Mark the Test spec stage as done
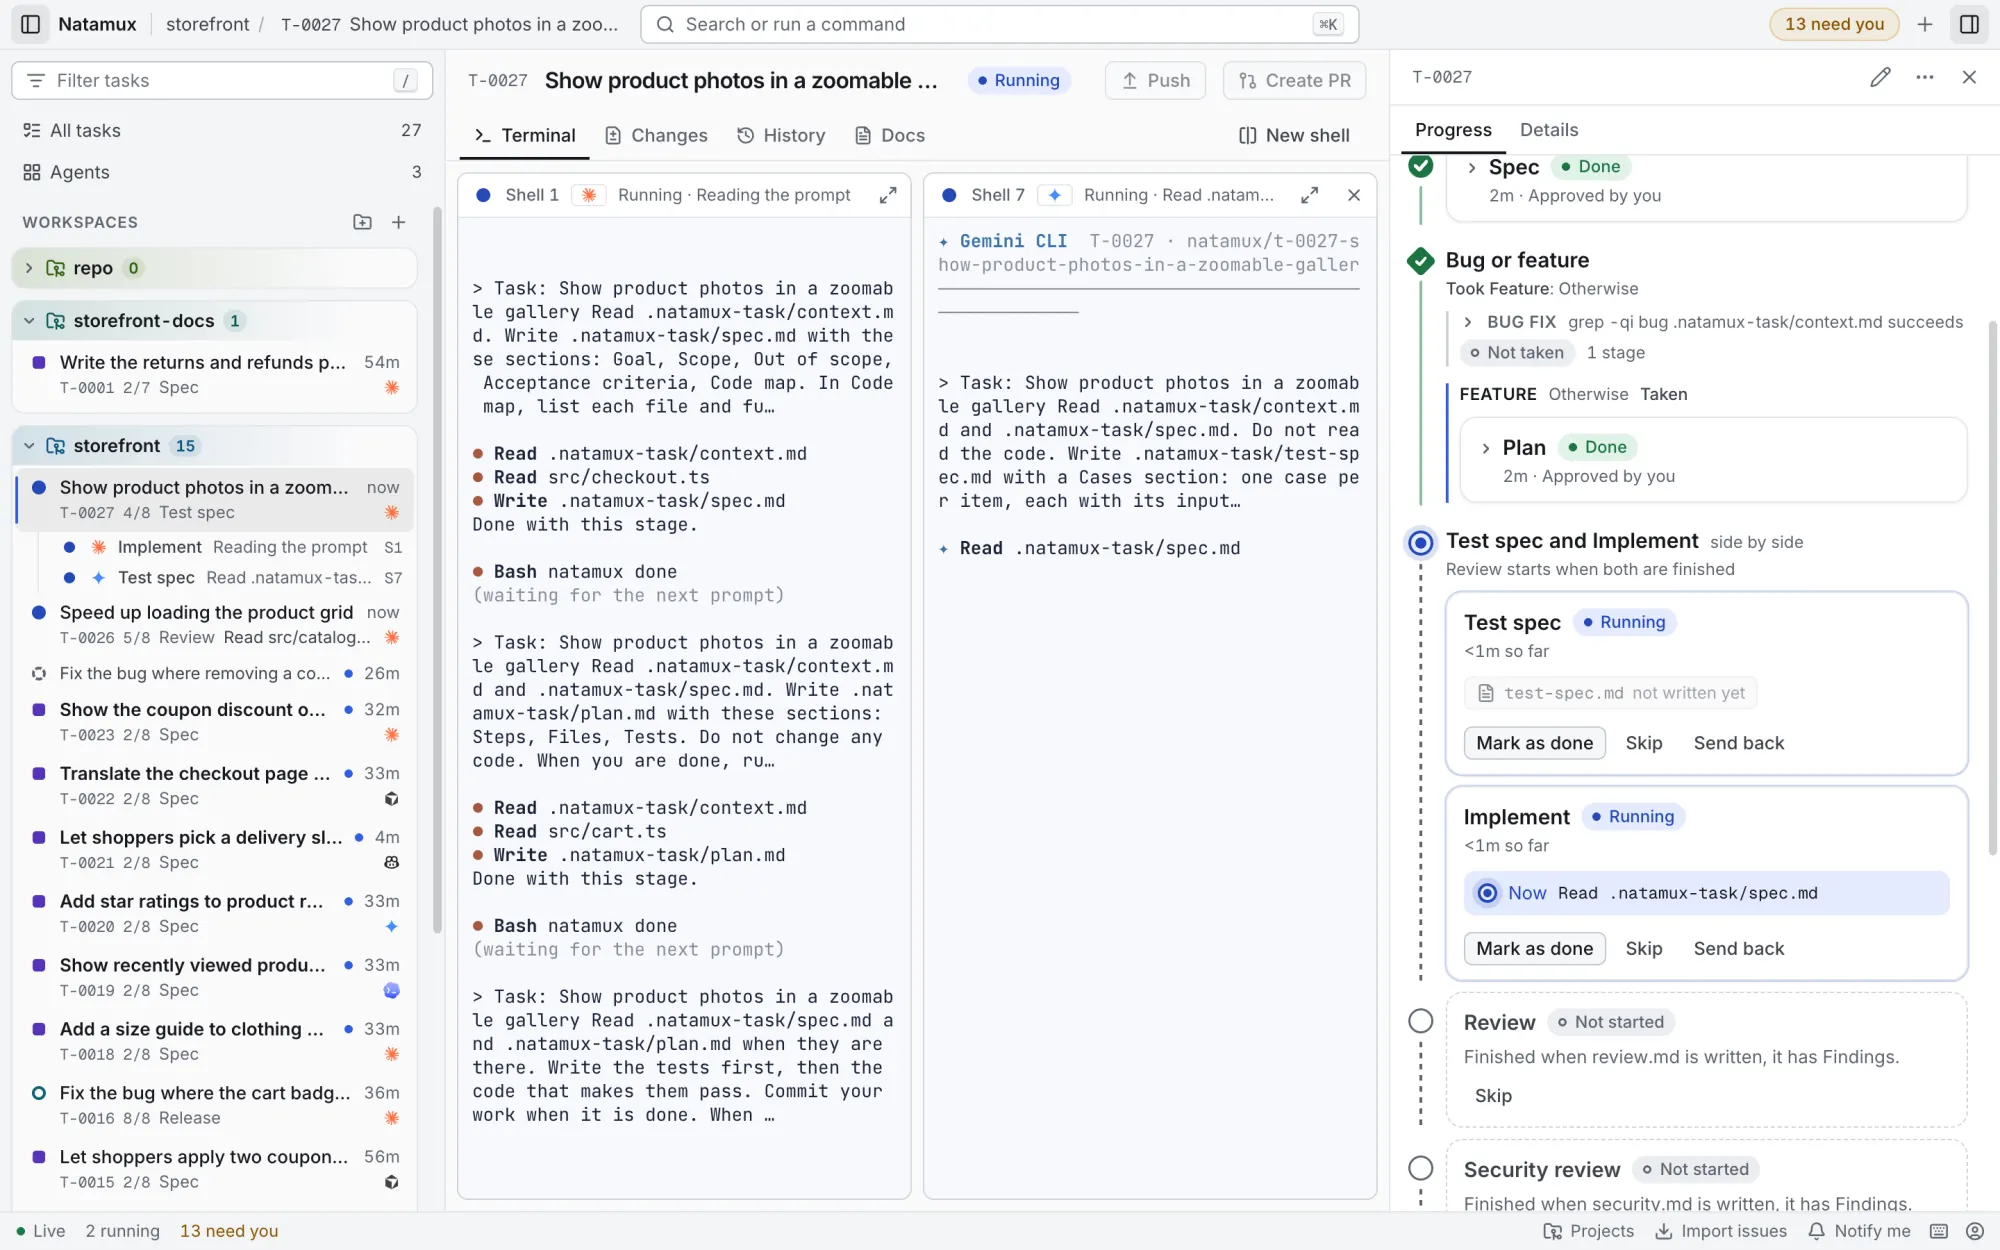 pos(1534,743)
